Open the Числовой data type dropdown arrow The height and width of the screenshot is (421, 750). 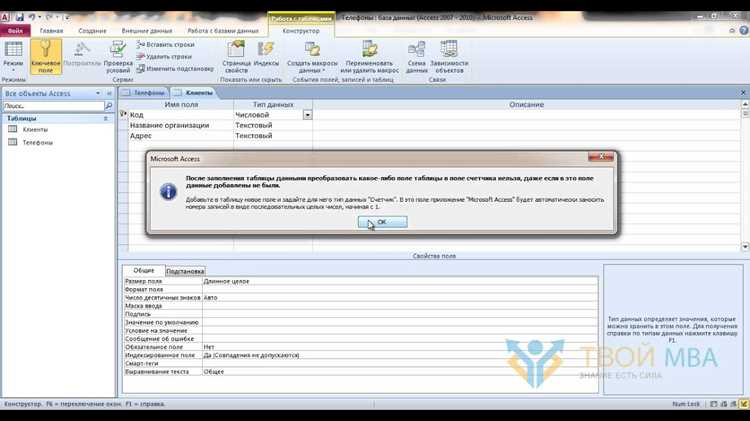pyautogui.click(x=308, y=115)
